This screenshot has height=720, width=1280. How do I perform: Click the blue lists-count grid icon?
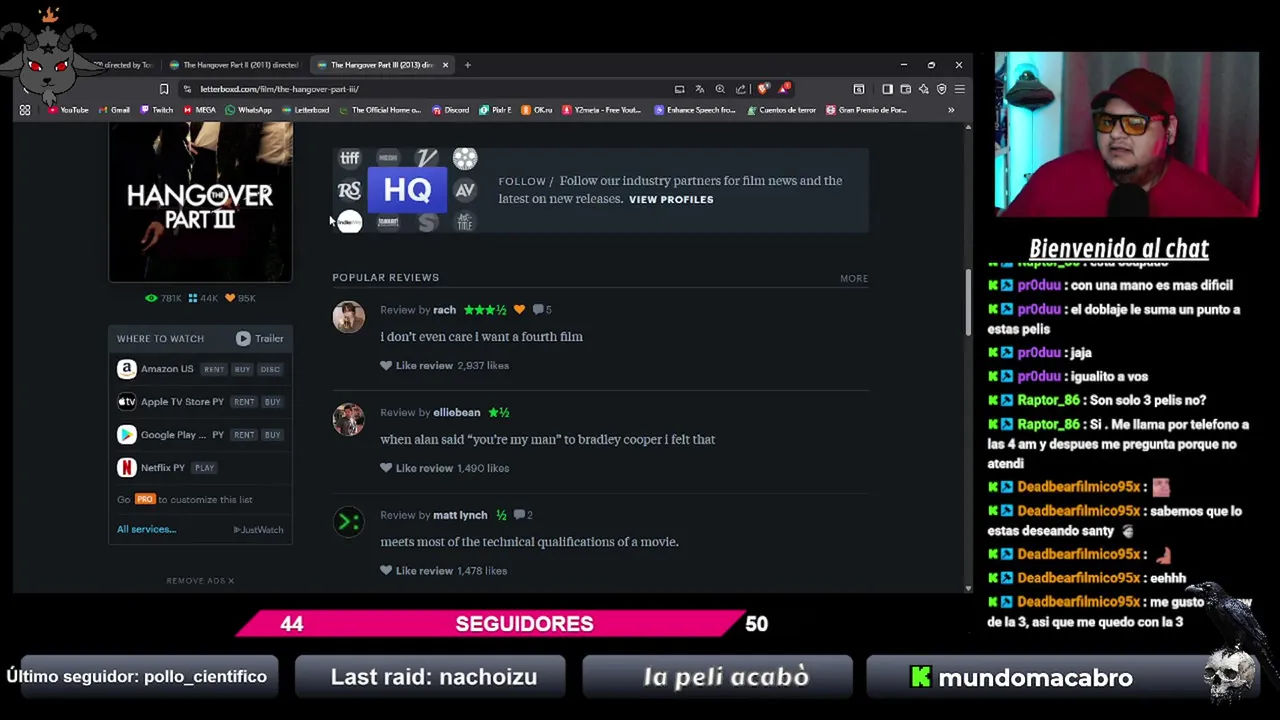click(x=194, y=298)
